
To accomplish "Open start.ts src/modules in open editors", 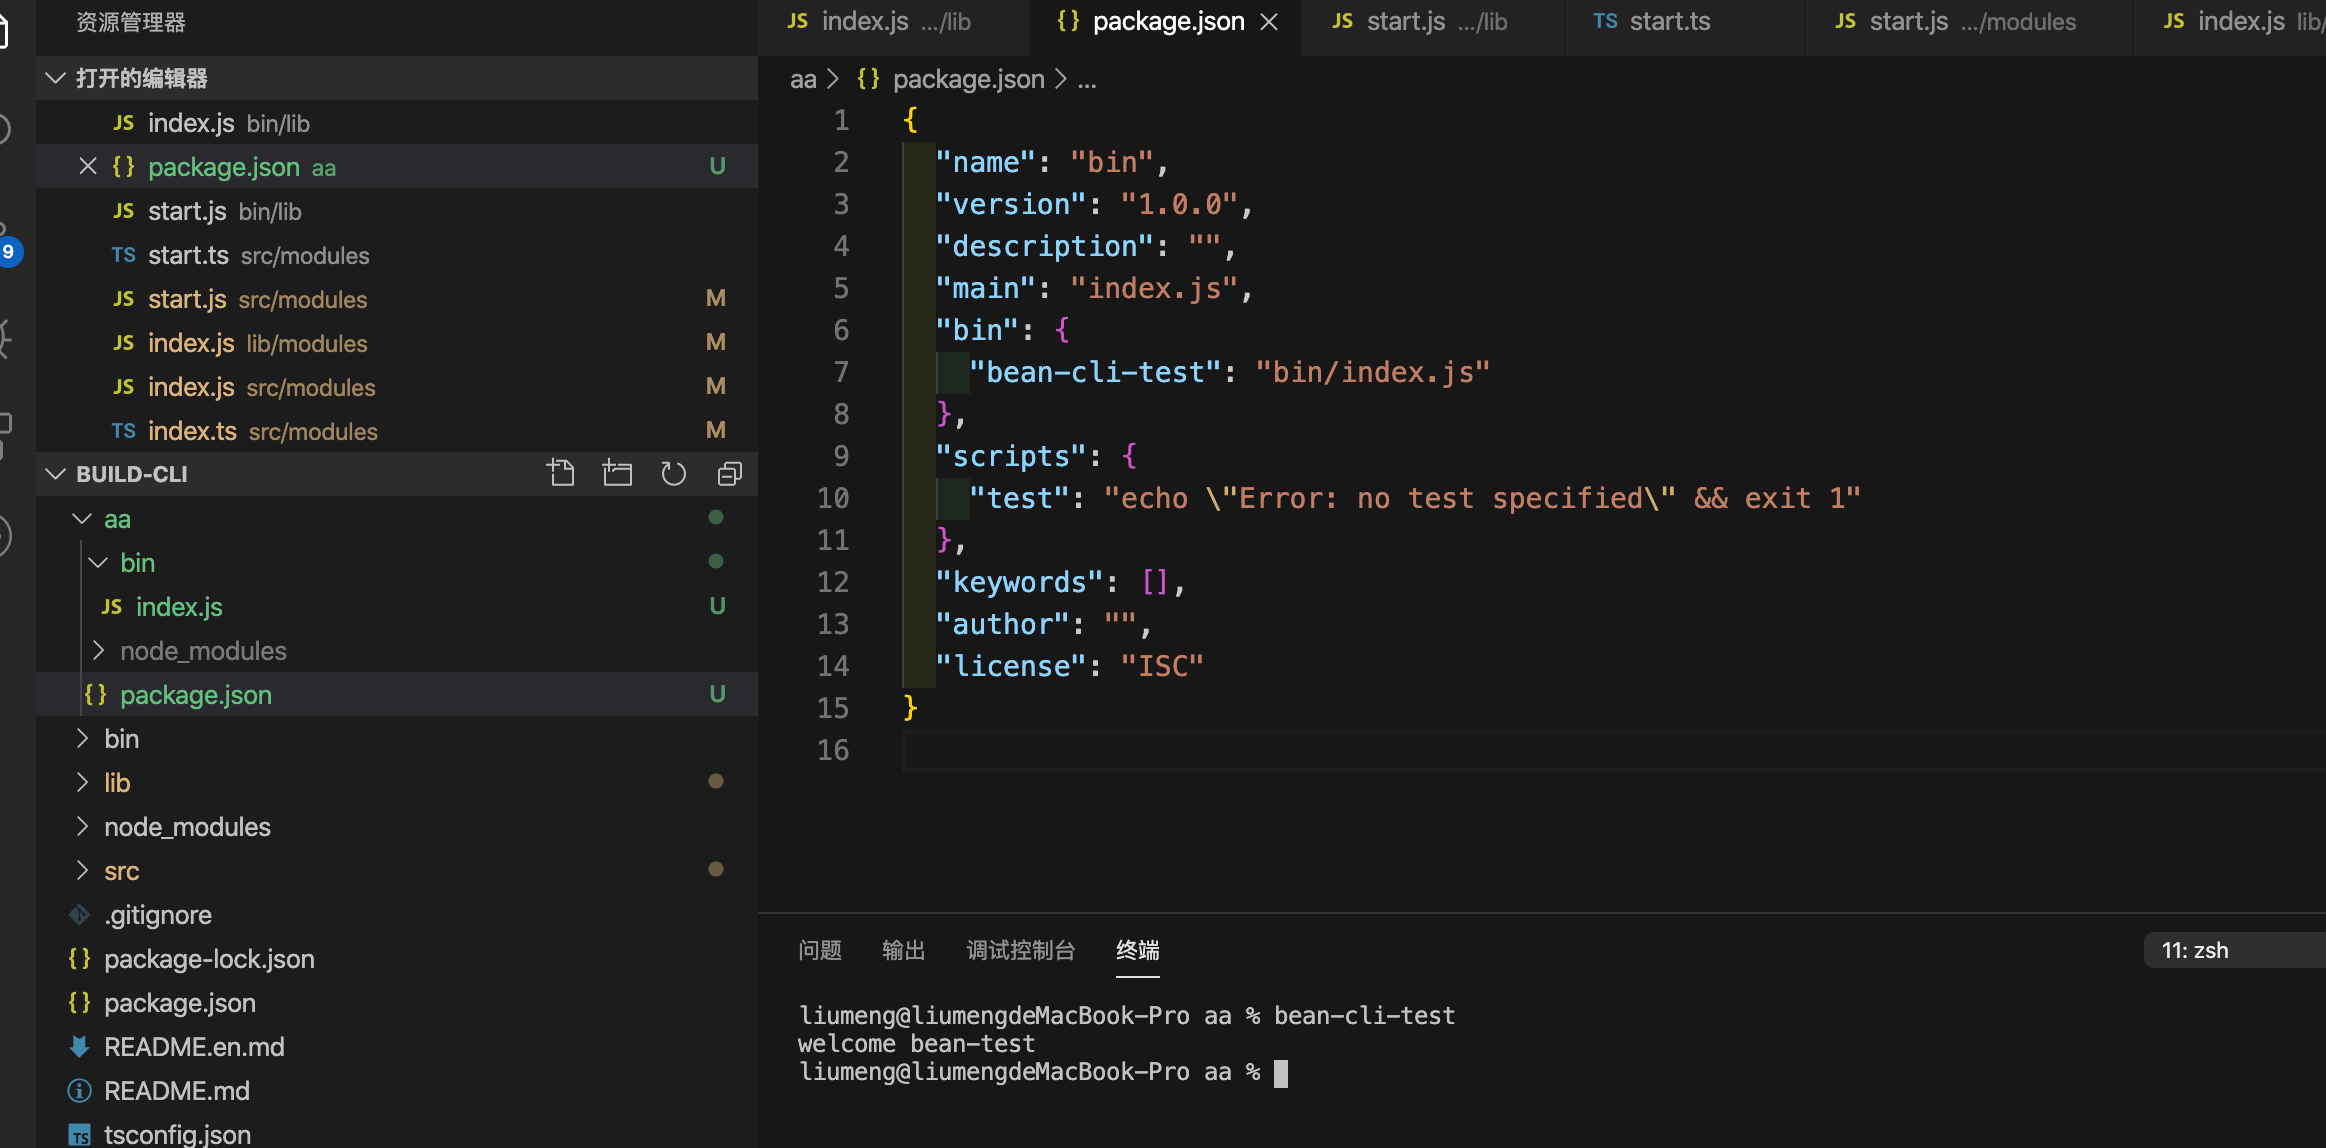I will point(397,254).
